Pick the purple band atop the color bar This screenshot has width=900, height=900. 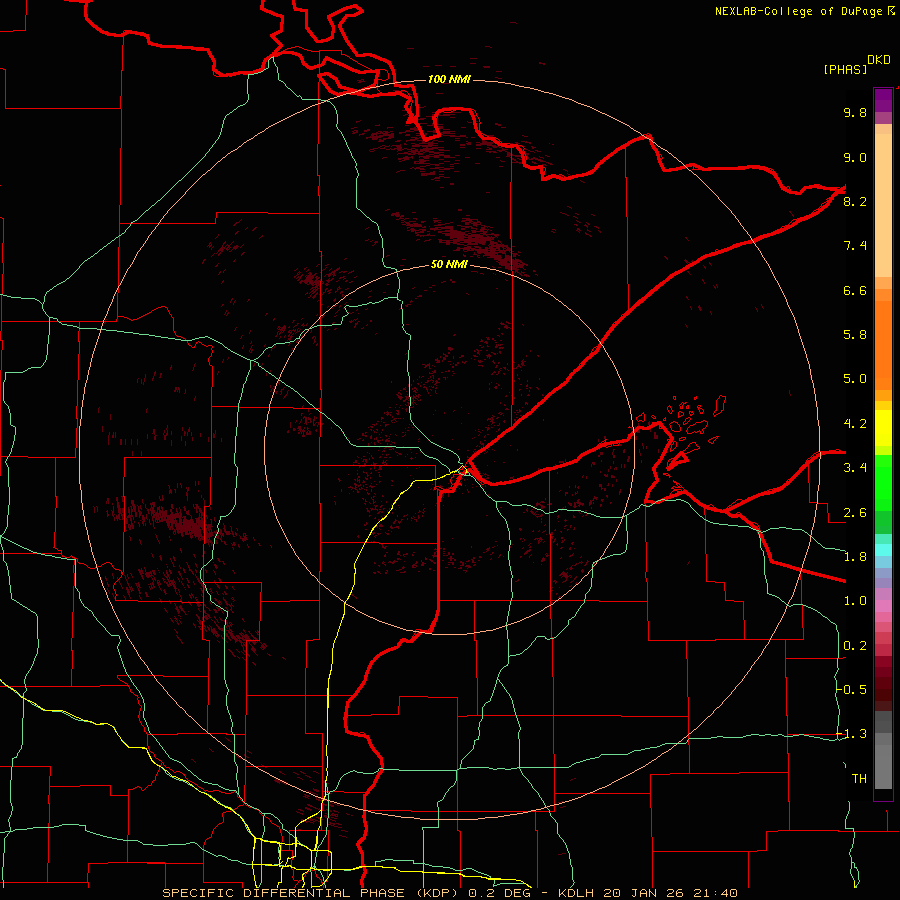click(883, 100)
